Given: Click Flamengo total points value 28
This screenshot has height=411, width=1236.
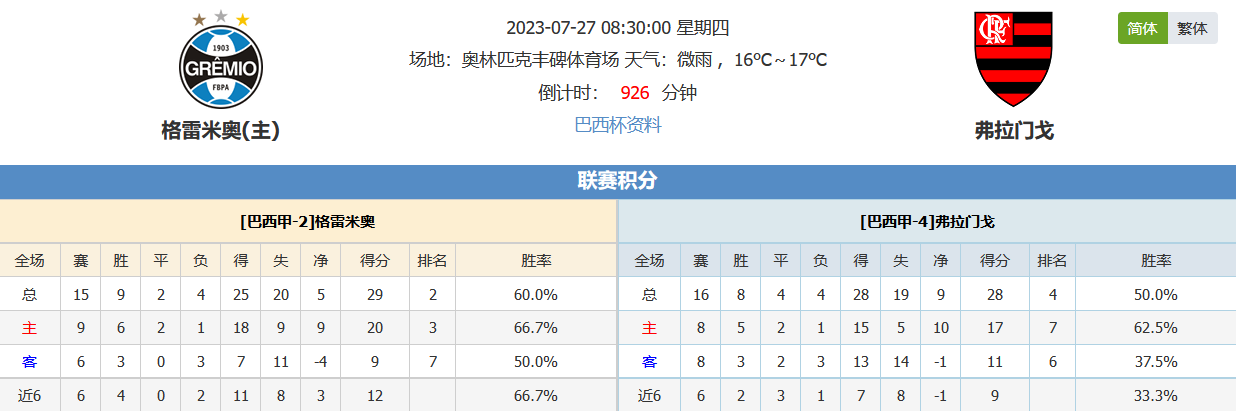Looking at the screenshot, I should [994, 294].
